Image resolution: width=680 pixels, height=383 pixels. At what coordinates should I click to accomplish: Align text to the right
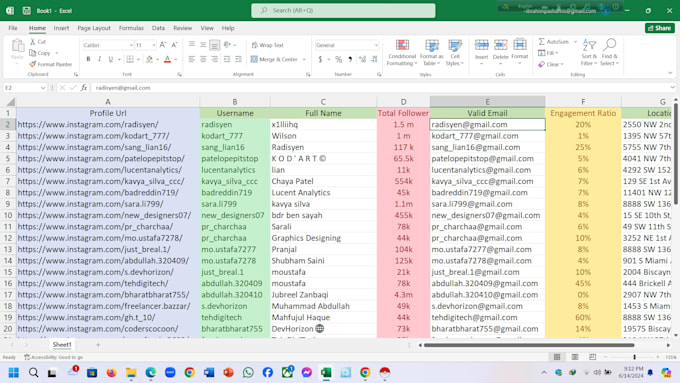(214, 59)
